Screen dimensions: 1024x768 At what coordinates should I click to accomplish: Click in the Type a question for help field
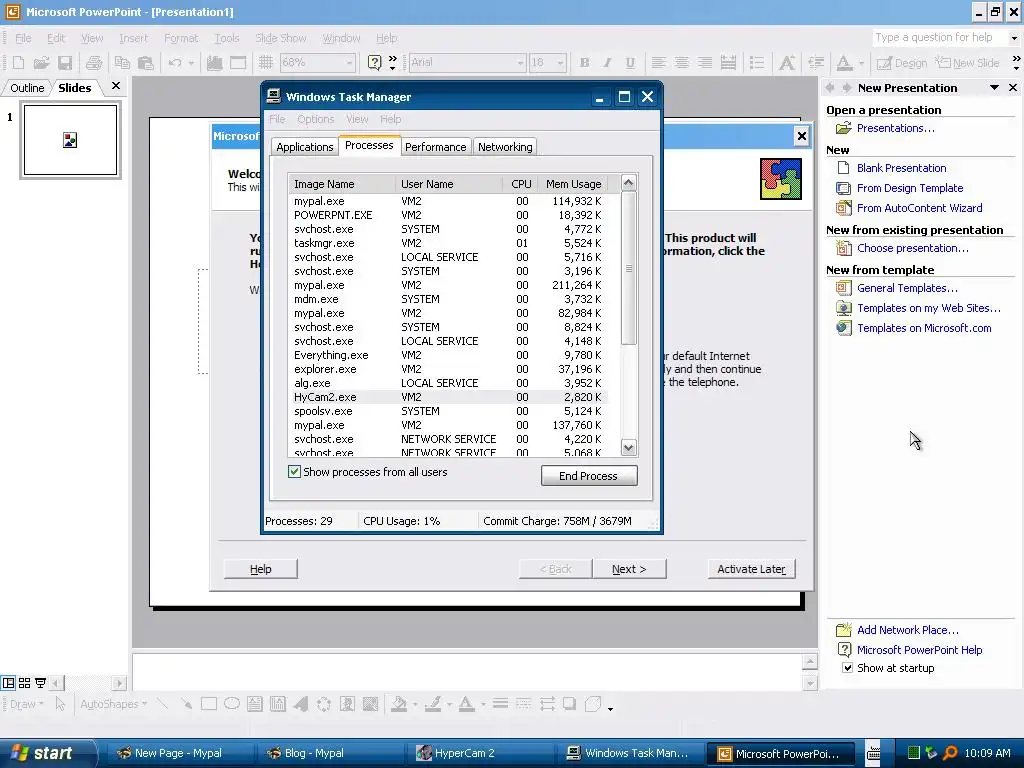(x=940, y=38)
